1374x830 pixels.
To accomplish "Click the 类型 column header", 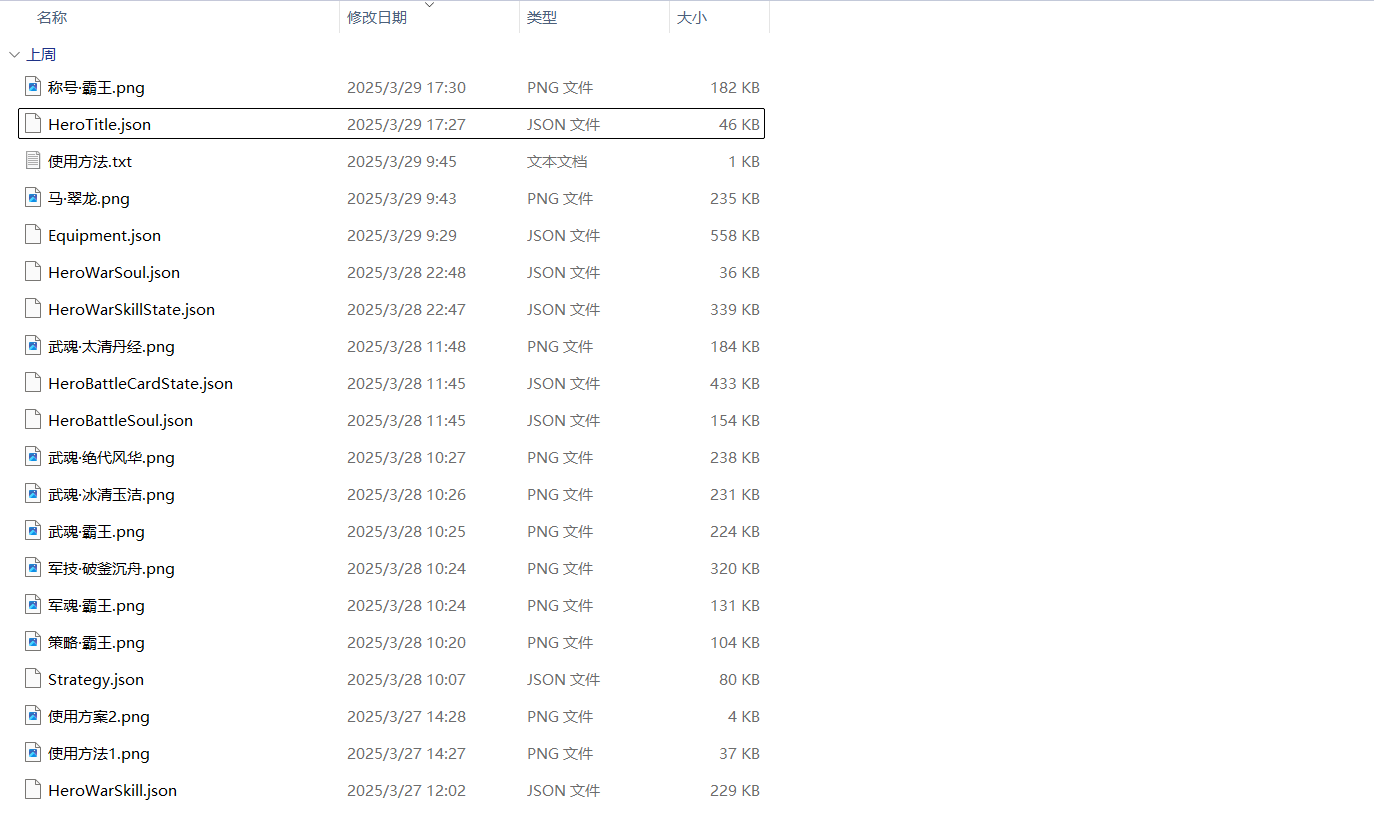I will (542, 18).
